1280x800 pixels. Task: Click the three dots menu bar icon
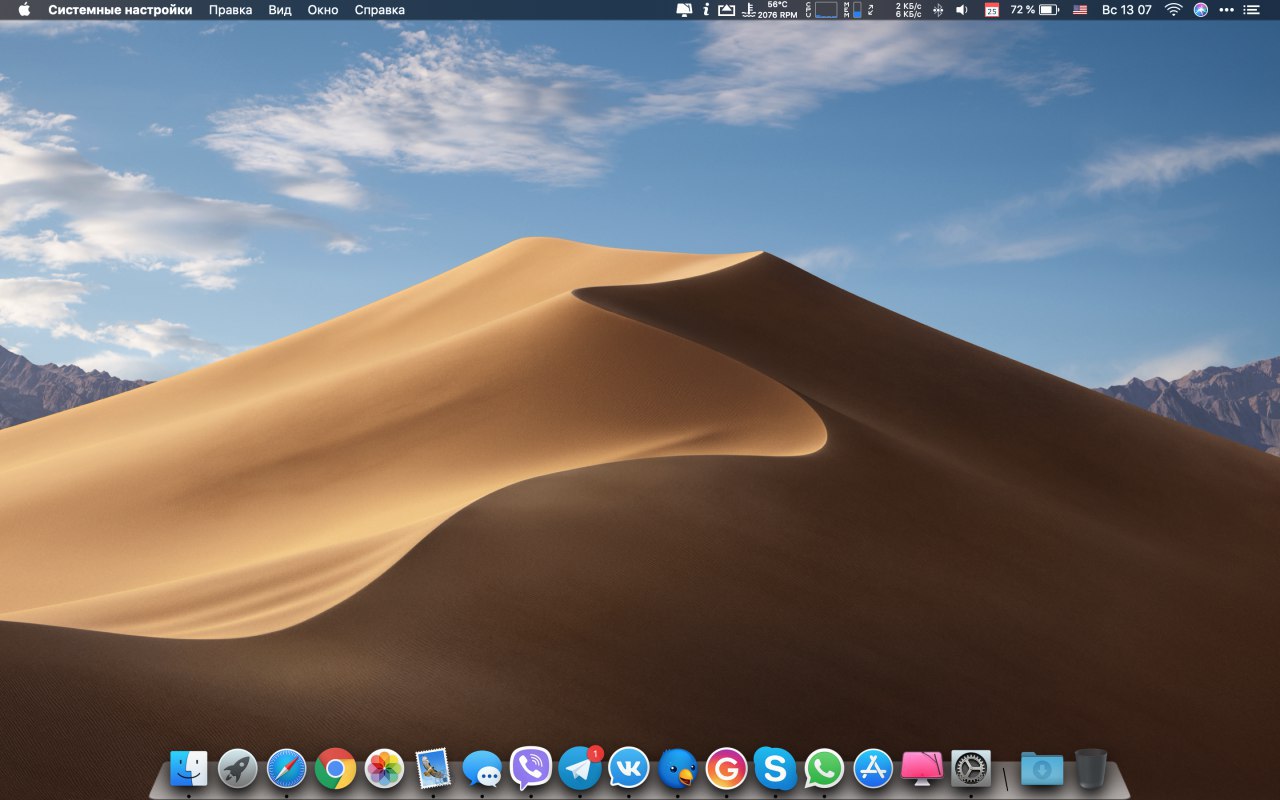[1227, 10]
